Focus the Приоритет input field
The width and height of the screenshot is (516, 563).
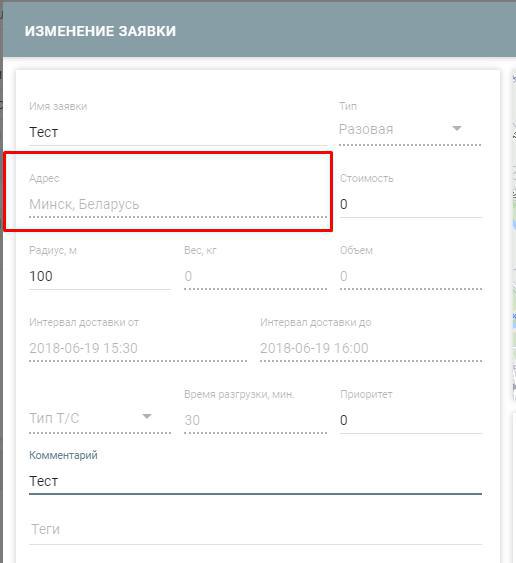click(x=410, y=420)
